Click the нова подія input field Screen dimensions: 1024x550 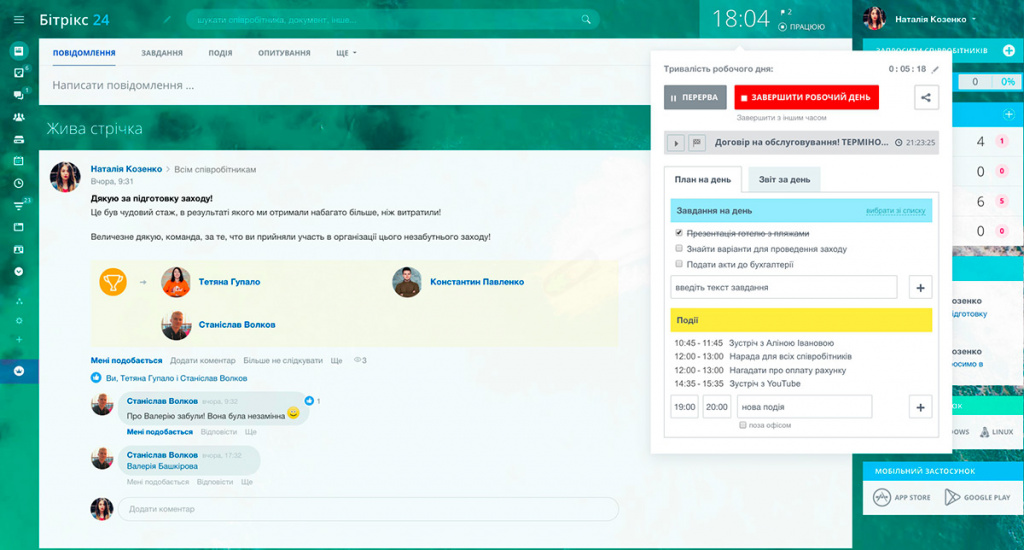click(804, 407)
